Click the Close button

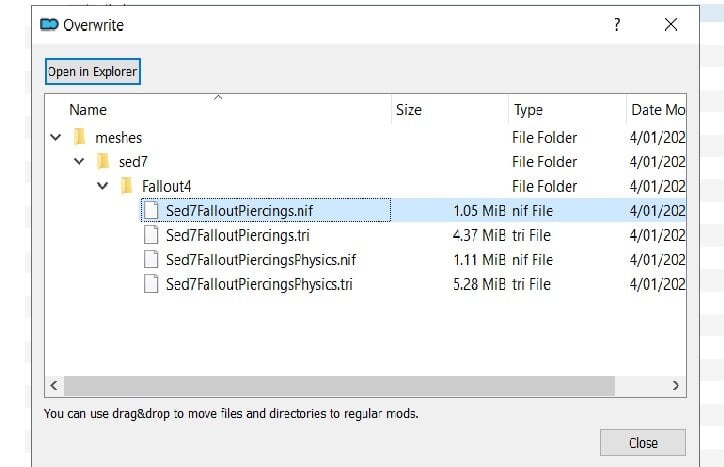pos(643,443)
